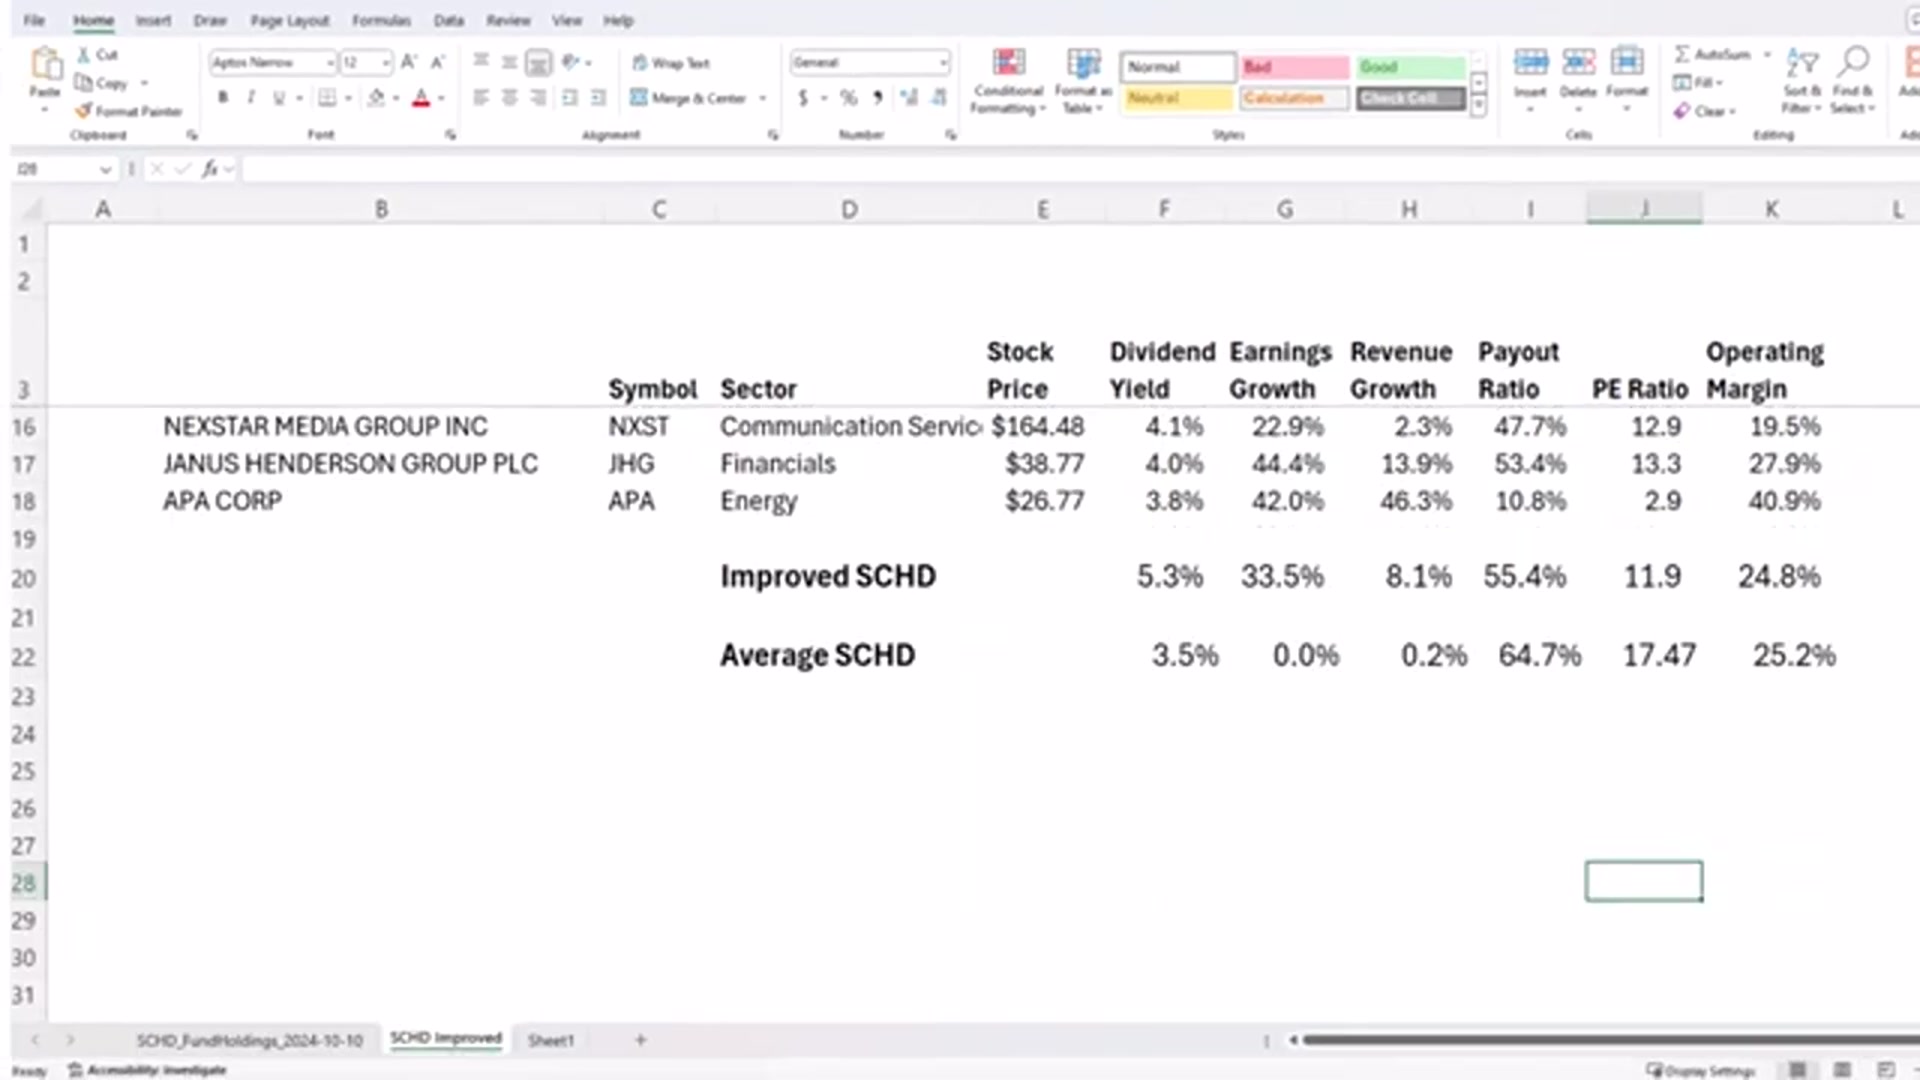Click Increase Decimal icon
Screen dimensions: 1920x1080
(909, 97)
